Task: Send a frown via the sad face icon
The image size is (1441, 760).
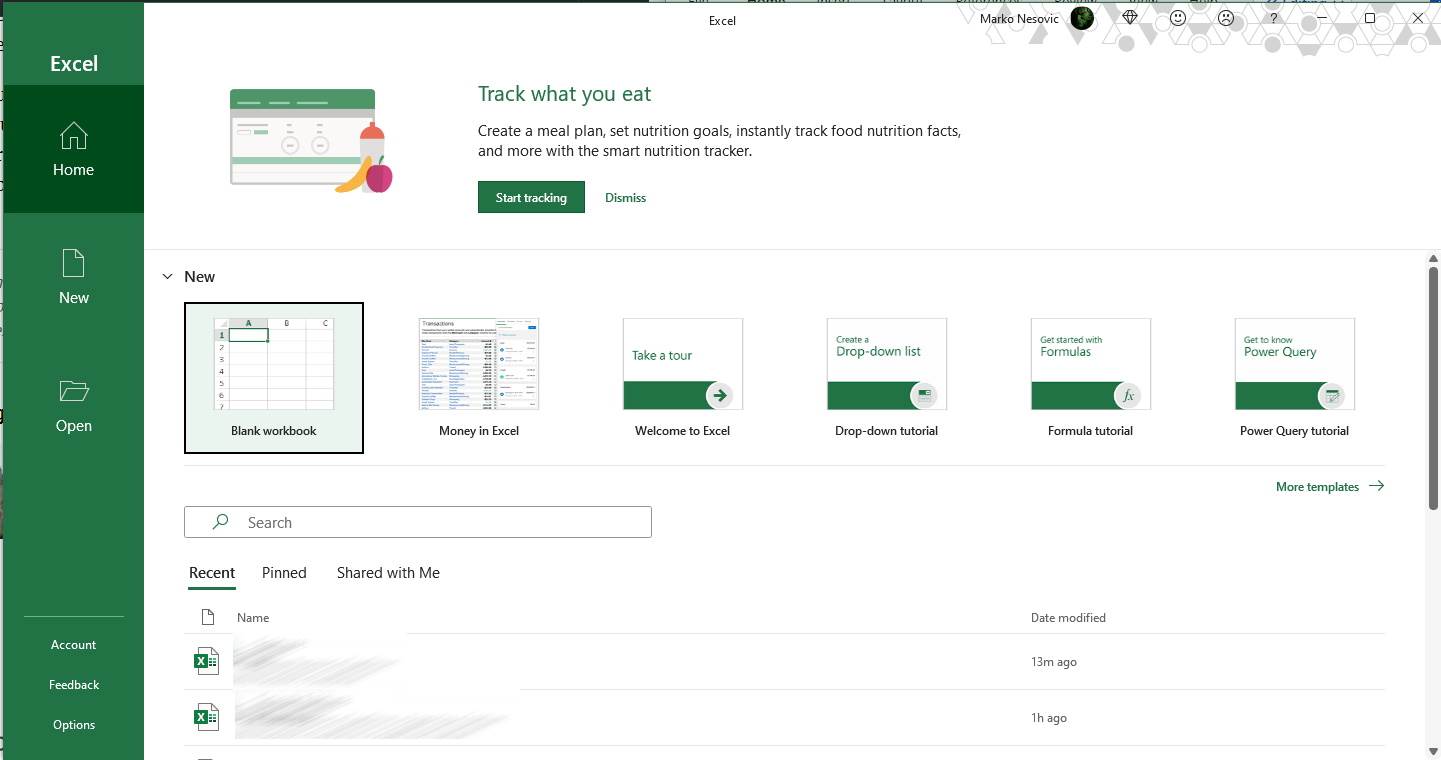Action: tap(1225, 18)
